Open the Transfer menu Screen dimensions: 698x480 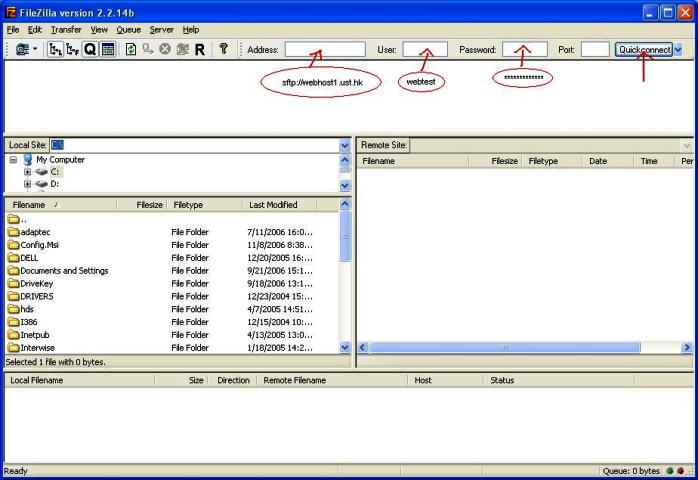(66, 30)
